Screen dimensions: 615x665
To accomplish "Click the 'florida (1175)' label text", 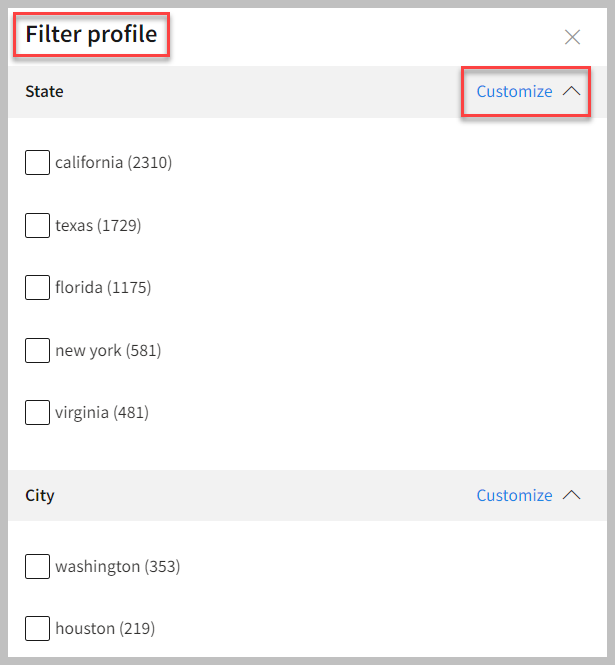I will 103,287.
